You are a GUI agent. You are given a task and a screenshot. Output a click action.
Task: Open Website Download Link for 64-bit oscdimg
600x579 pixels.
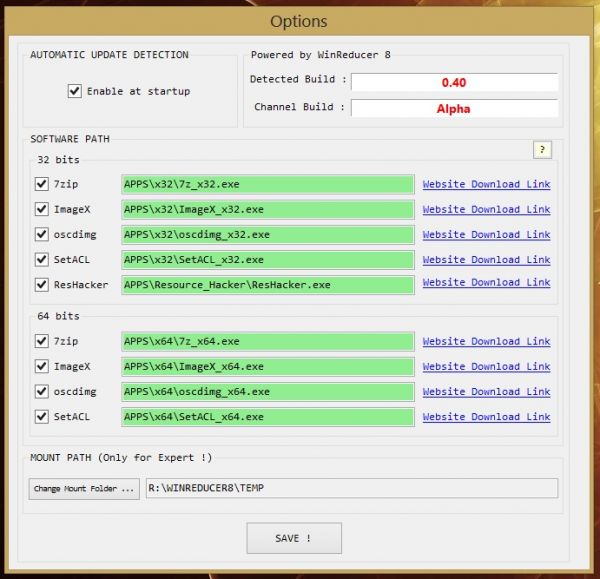tap(486, 391)
